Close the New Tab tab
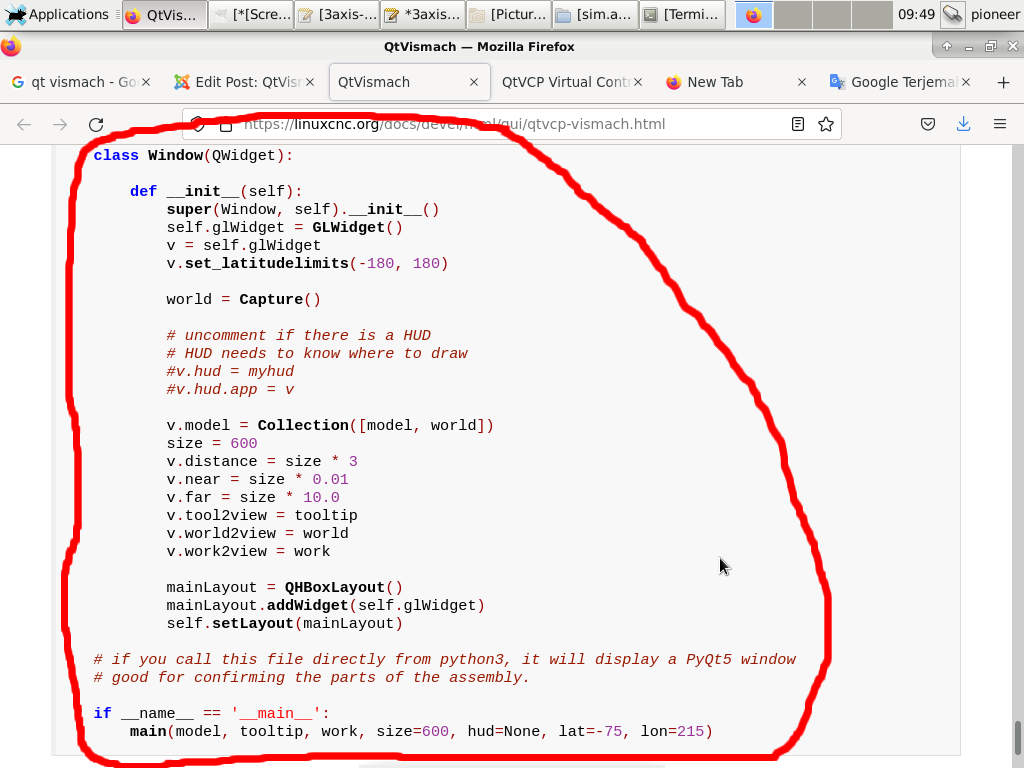Screen dimensions: 1024x768 pos(801,82)
